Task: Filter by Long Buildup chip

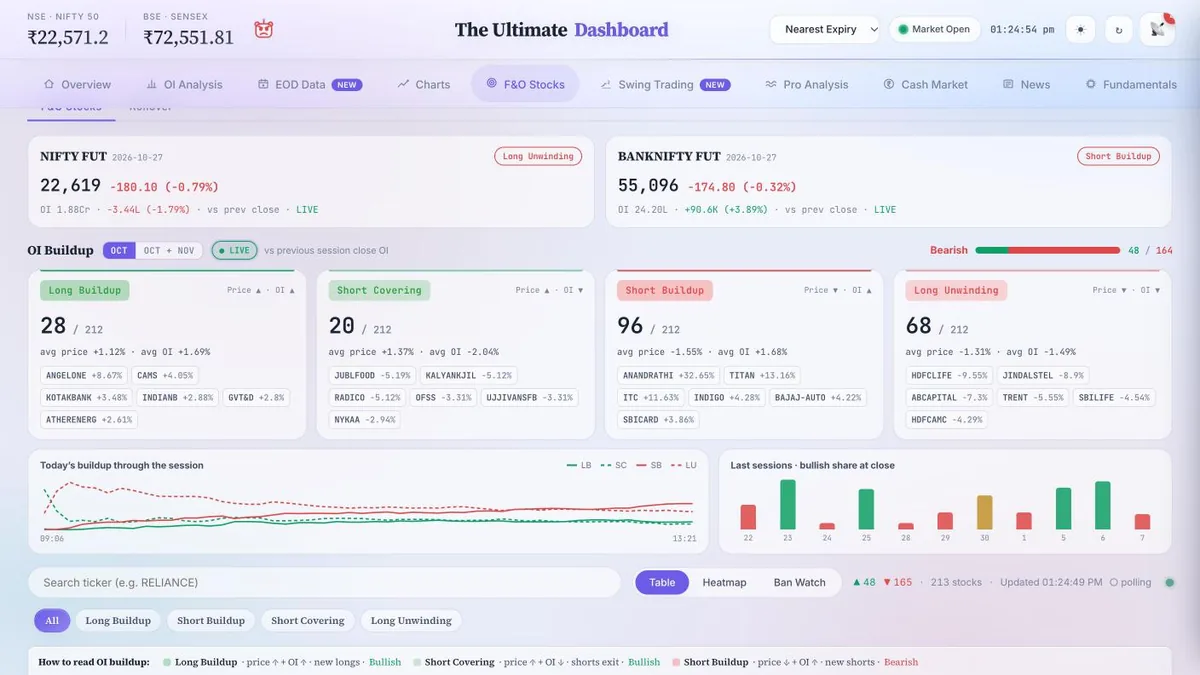Action: coord(118,621)
